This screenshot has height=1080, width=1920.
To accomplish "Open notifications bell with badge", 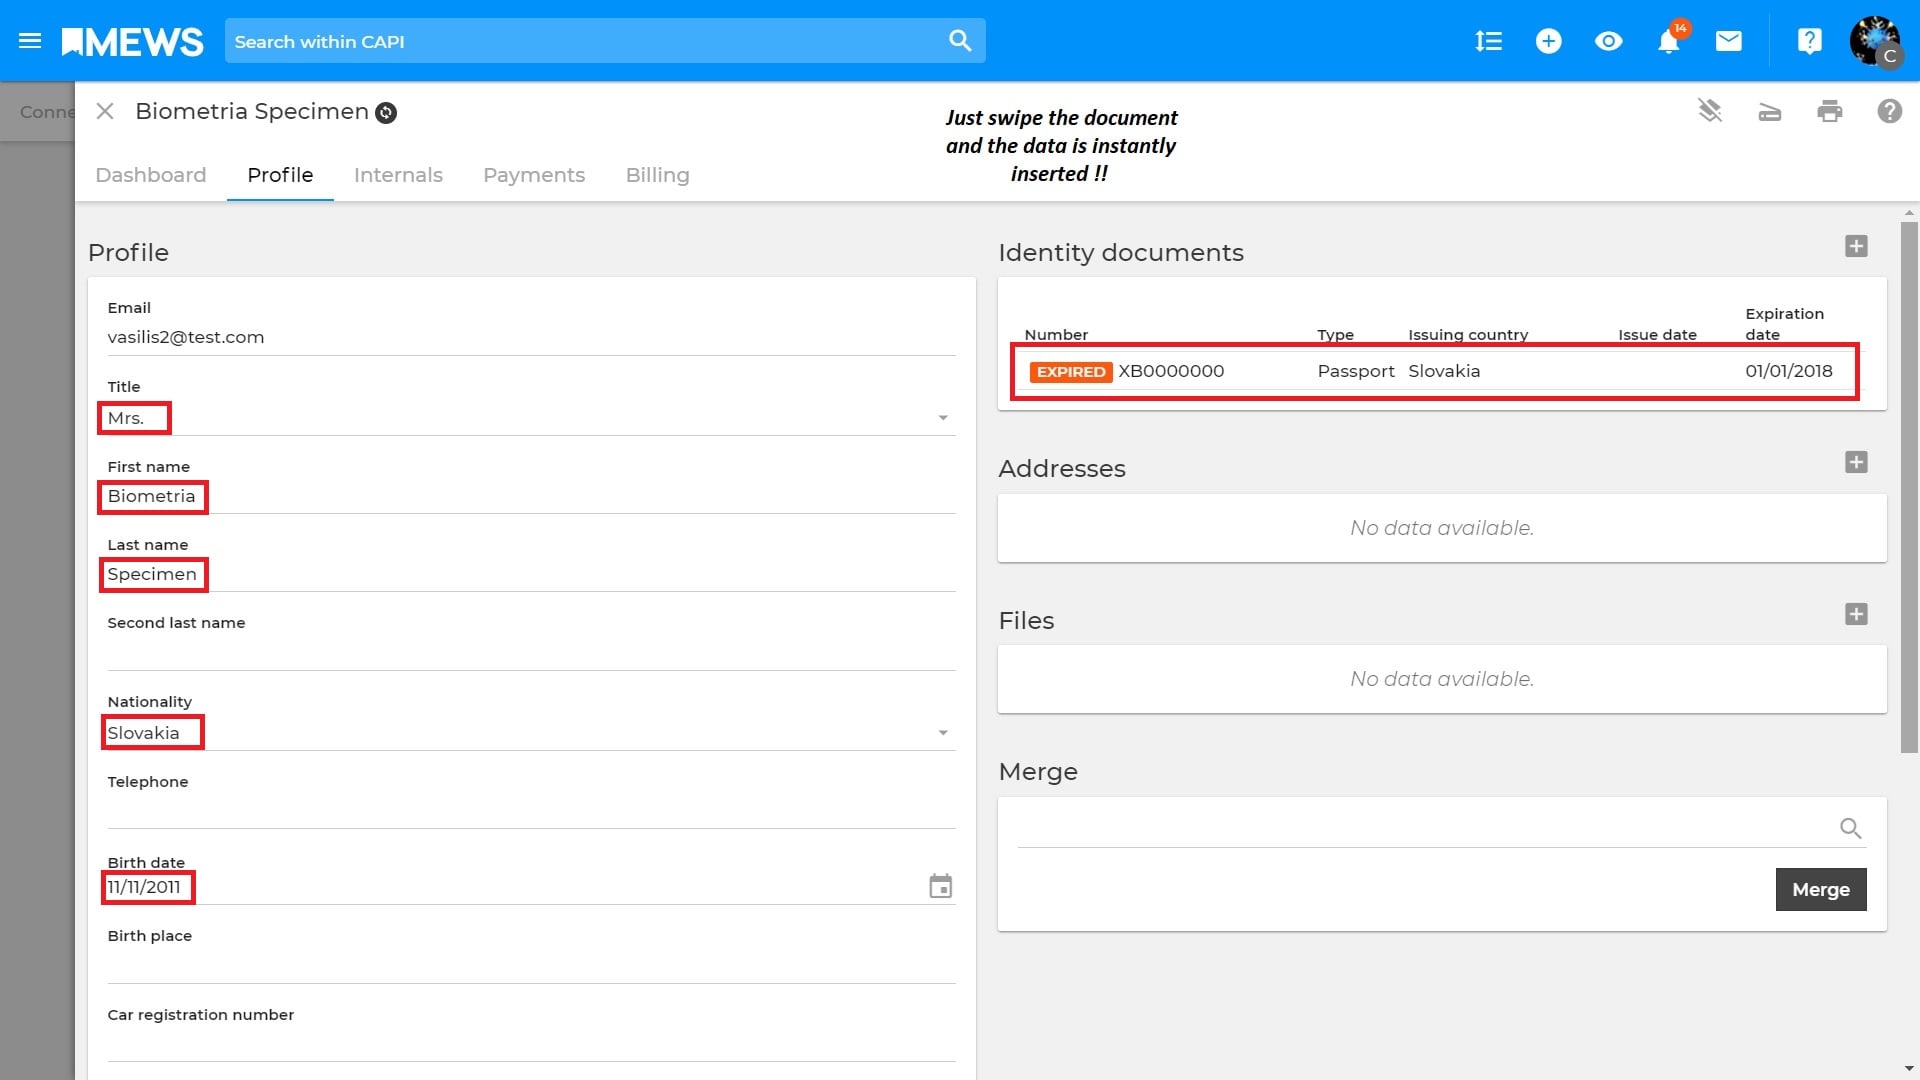I will 1668,41.
